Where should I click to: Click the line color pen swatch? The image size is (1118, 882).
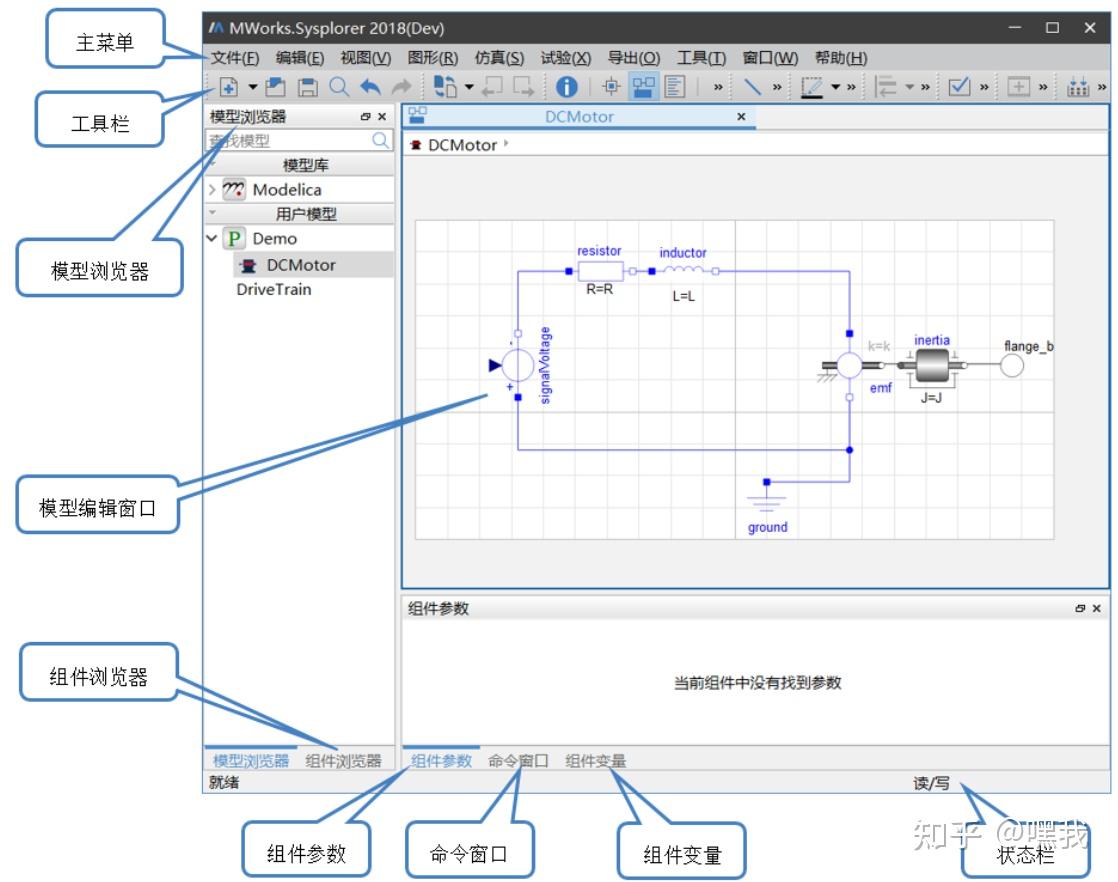[811, 87]
